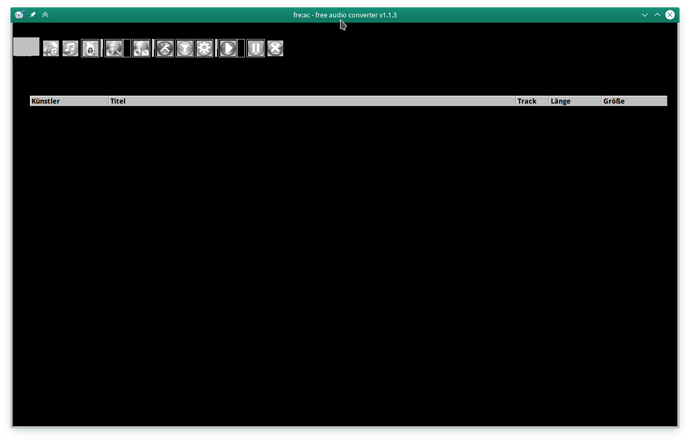
Task: Query the CD database with the magnifier disc icon
Action: [x=114, y=48]
